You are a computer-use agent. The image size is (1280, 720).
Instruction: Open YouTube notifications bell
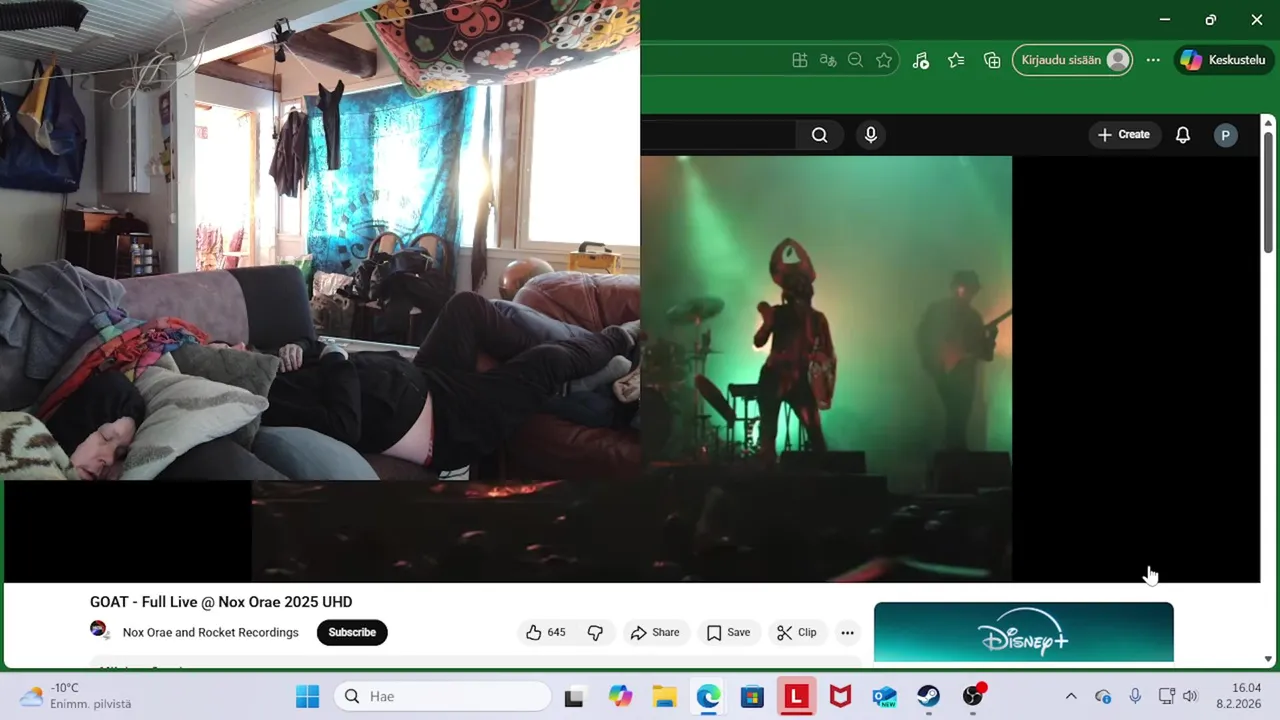click(1183, 135)
